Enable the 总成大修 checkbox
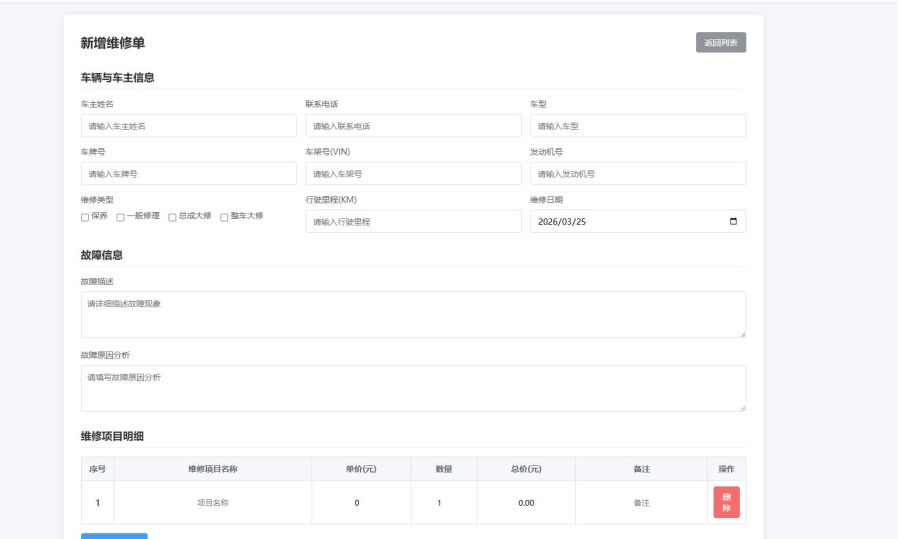 (172, 217)
